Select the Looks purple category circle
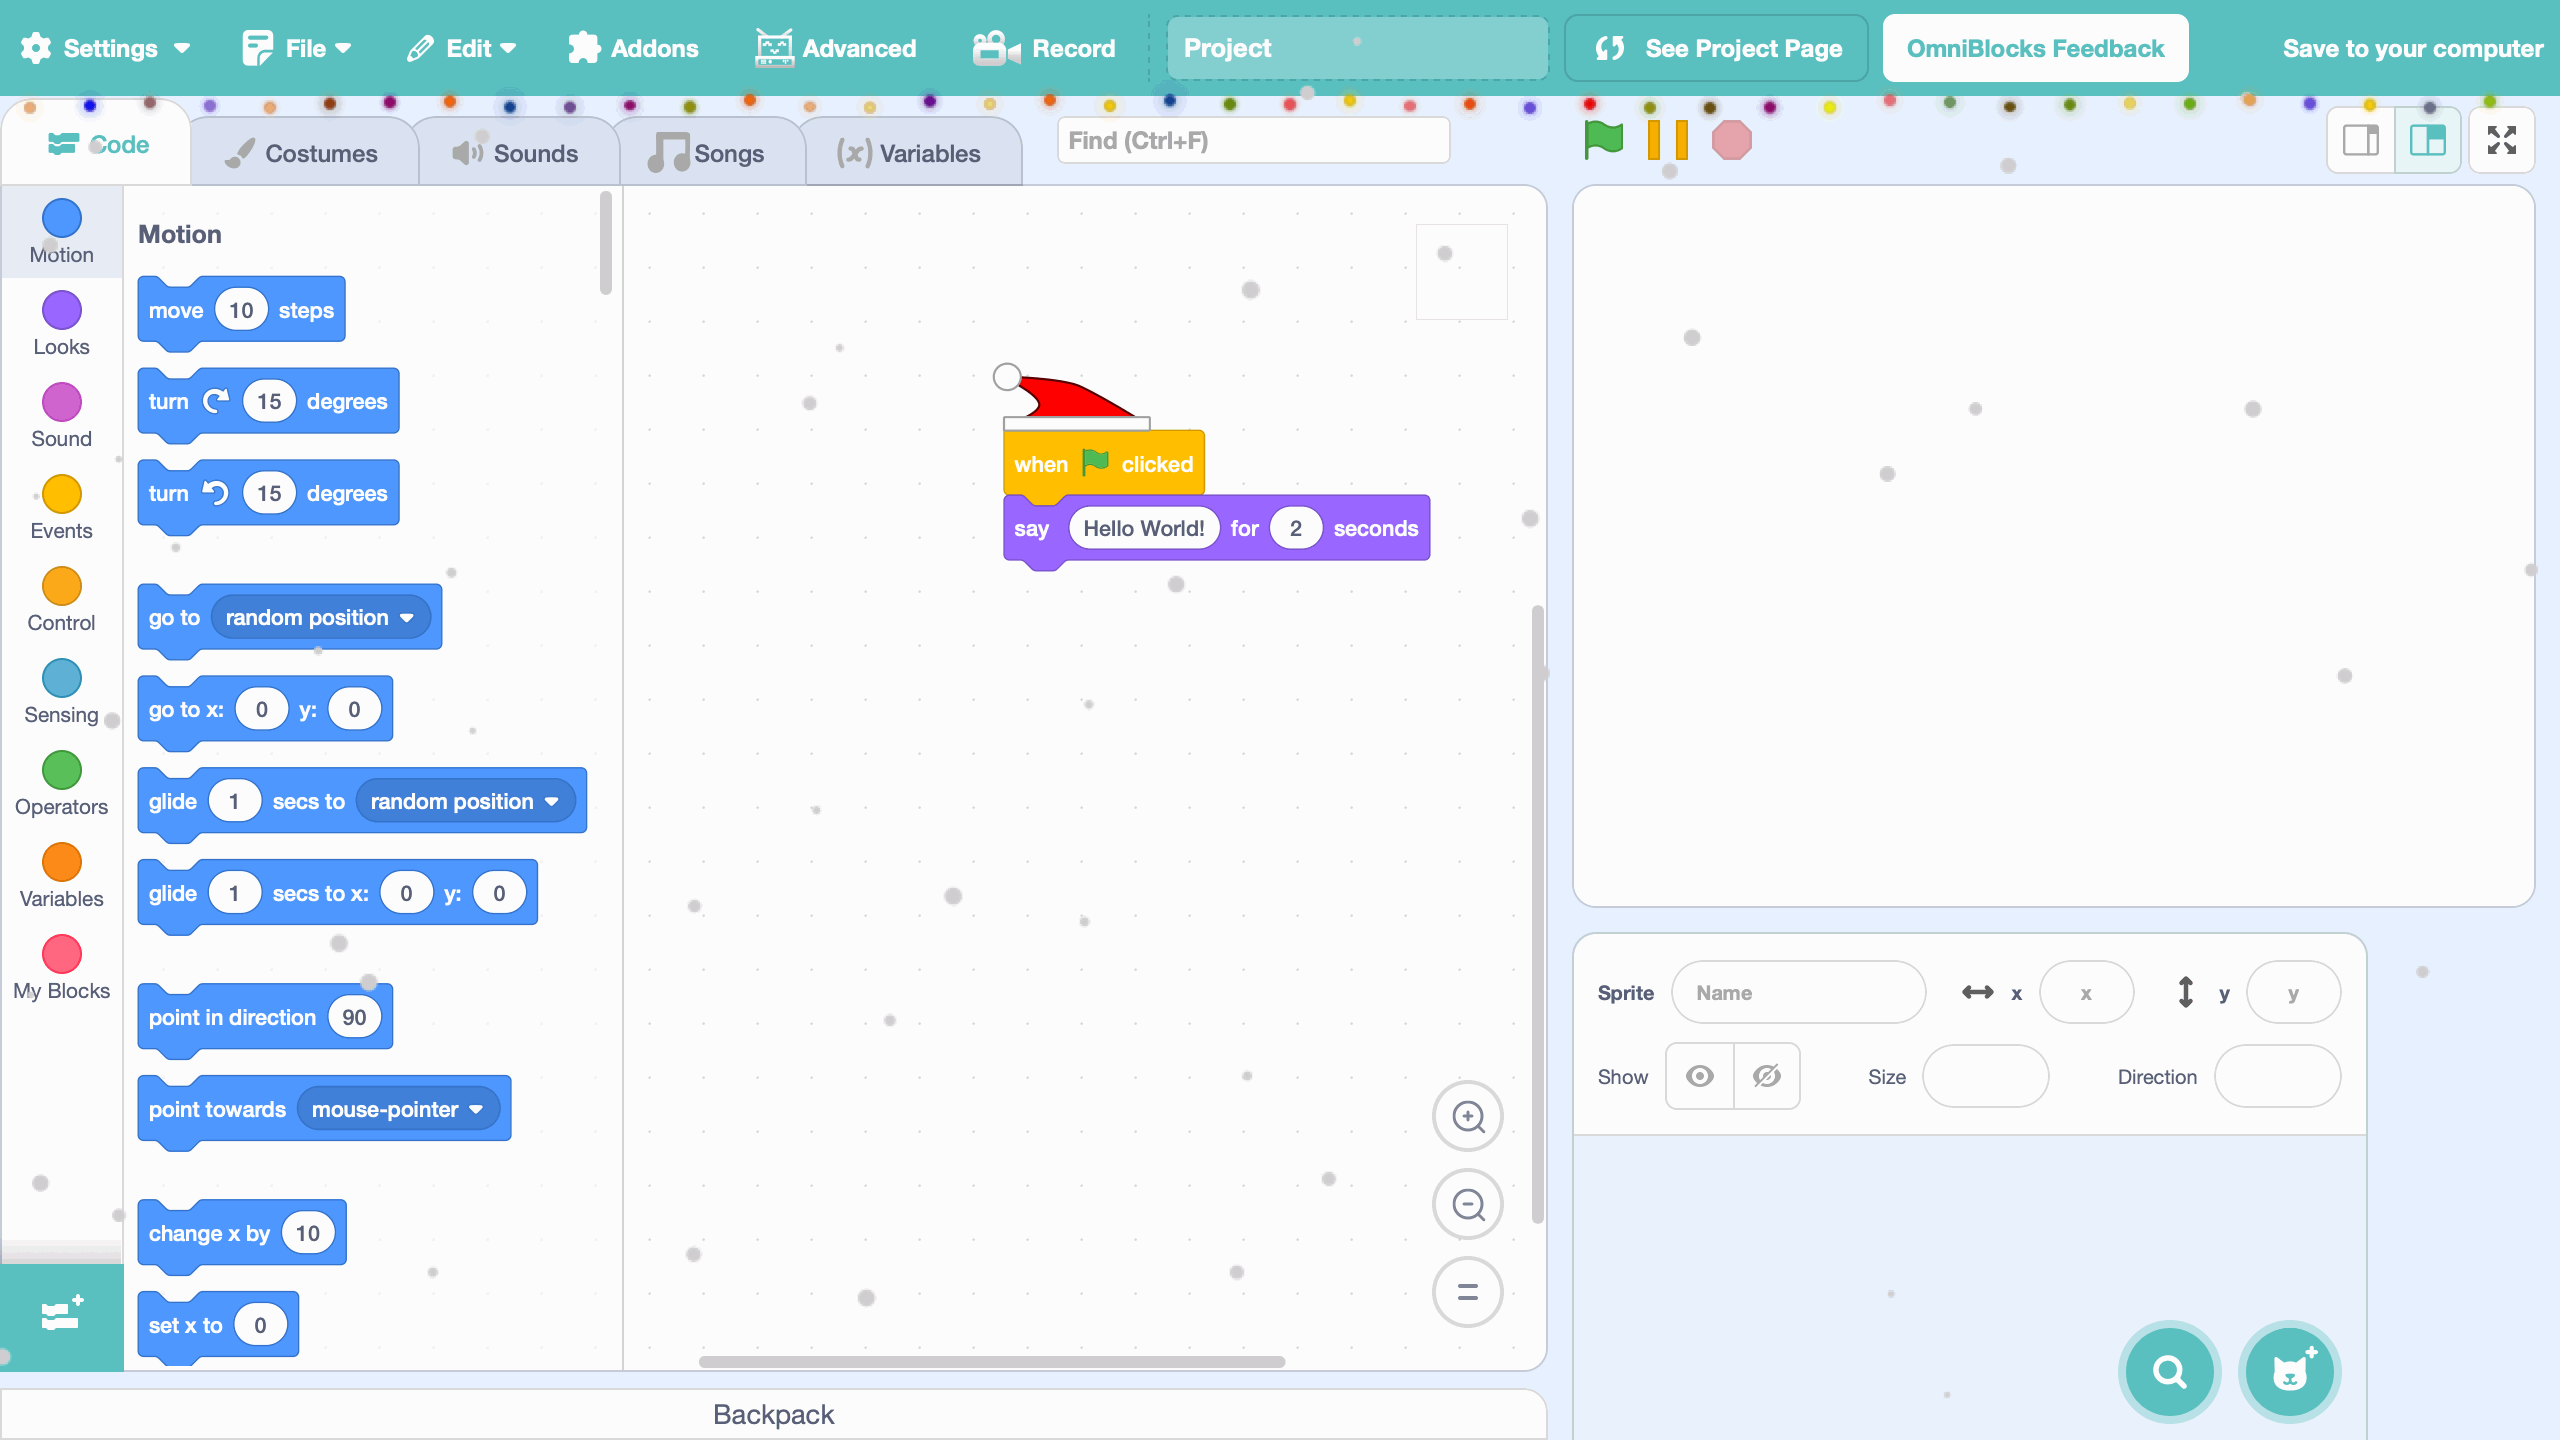 (x=61, y=310)
